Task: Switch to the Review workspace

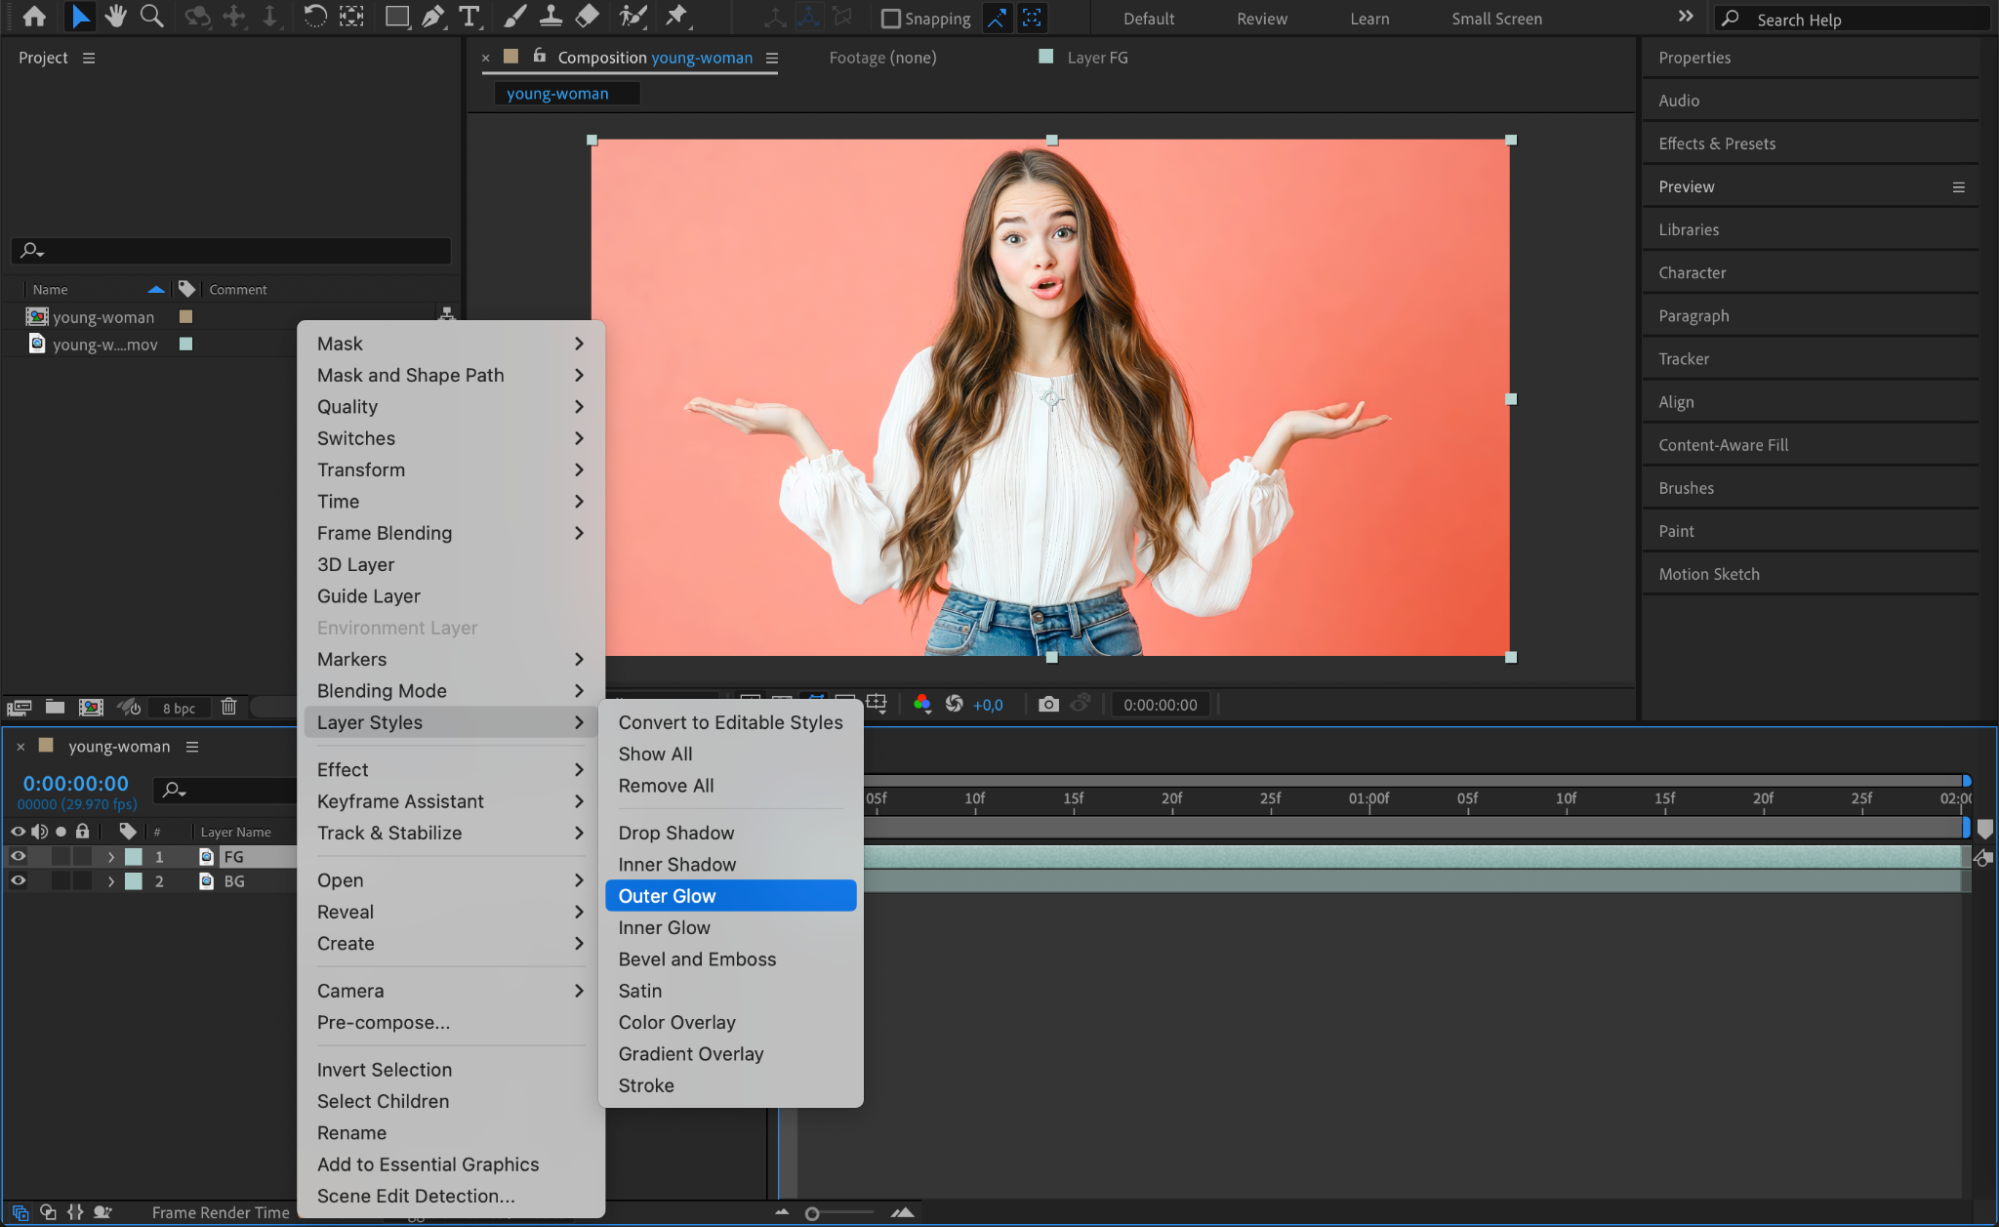Action: tap(1261, 19)
